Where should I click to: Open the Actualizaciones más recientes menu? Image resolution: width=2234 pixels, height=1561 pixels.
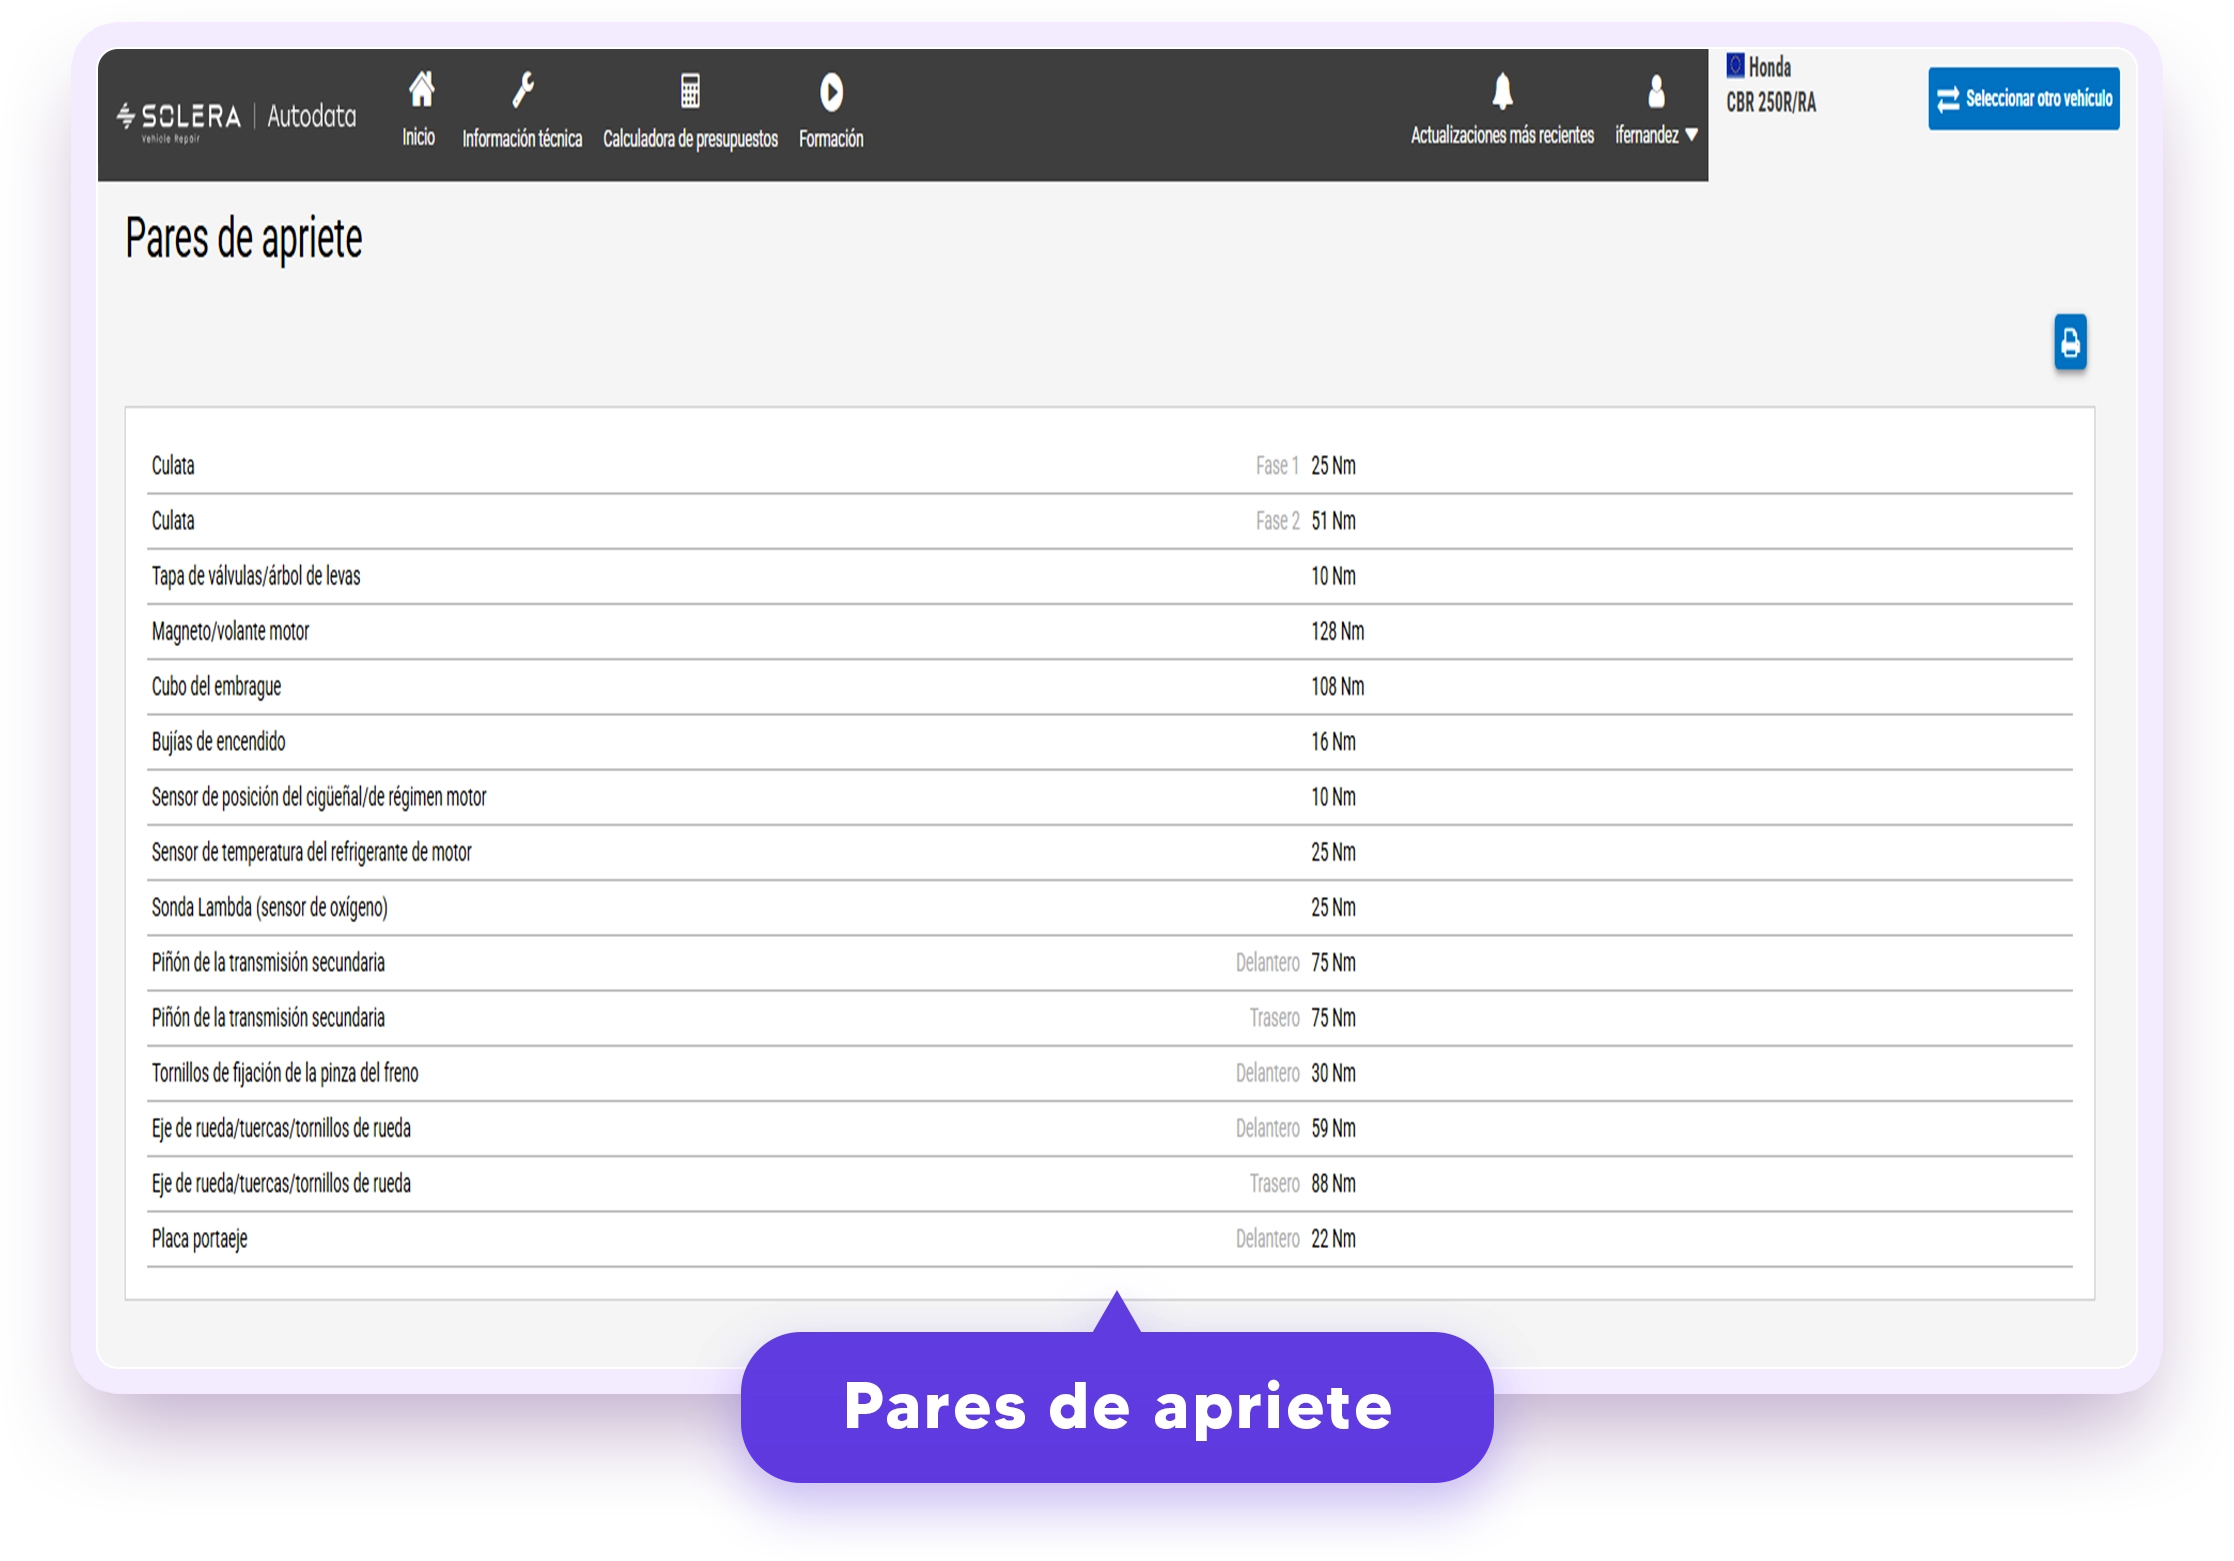[x=1502, y=135]
